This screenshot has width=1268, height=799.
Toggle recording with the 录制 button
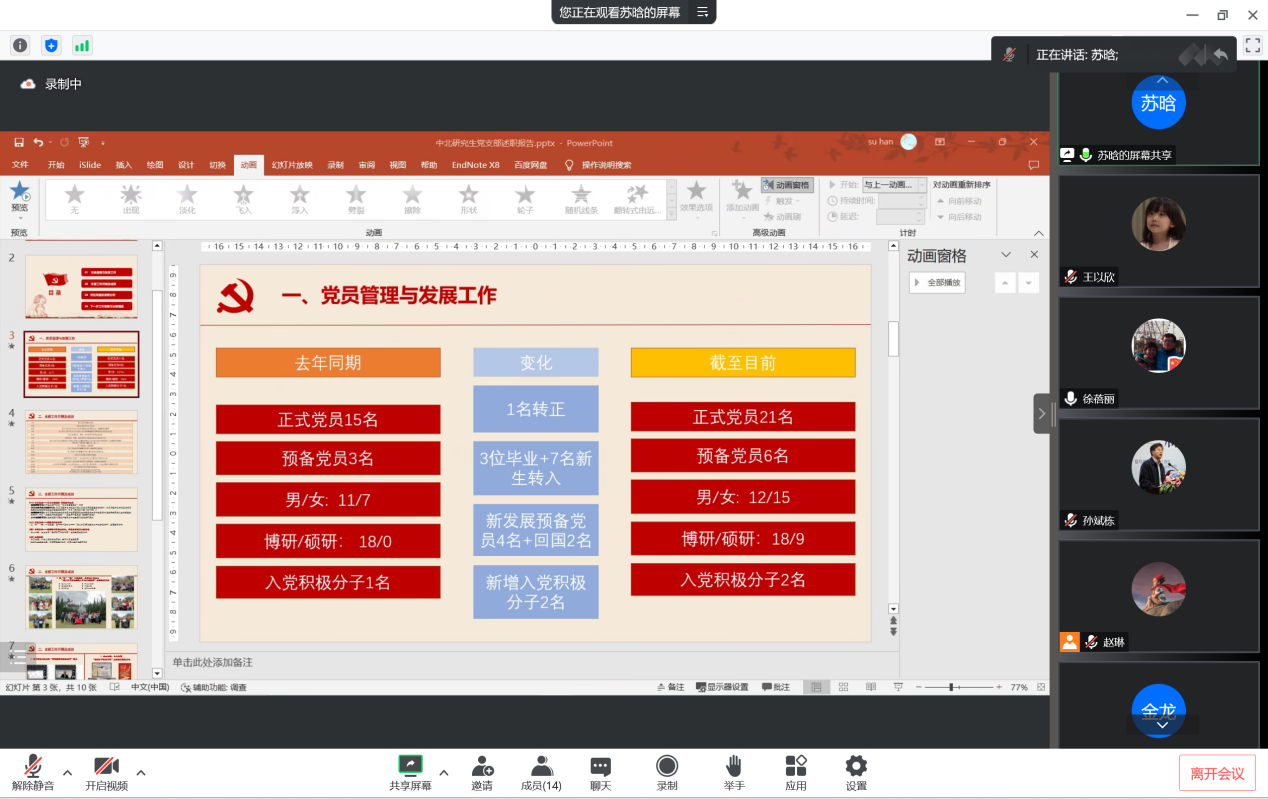click(x=667, y=772)
